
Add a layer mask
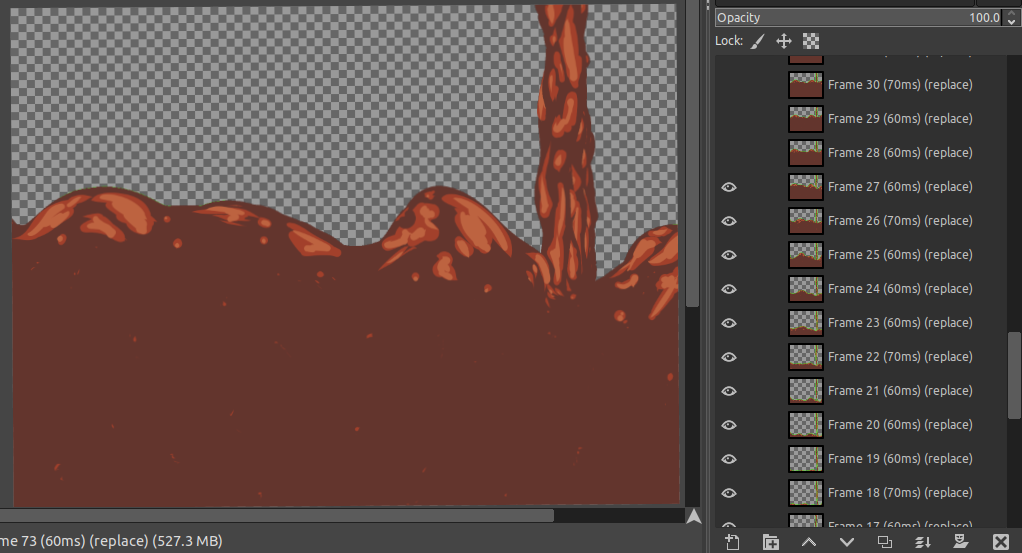pos(960,542)
